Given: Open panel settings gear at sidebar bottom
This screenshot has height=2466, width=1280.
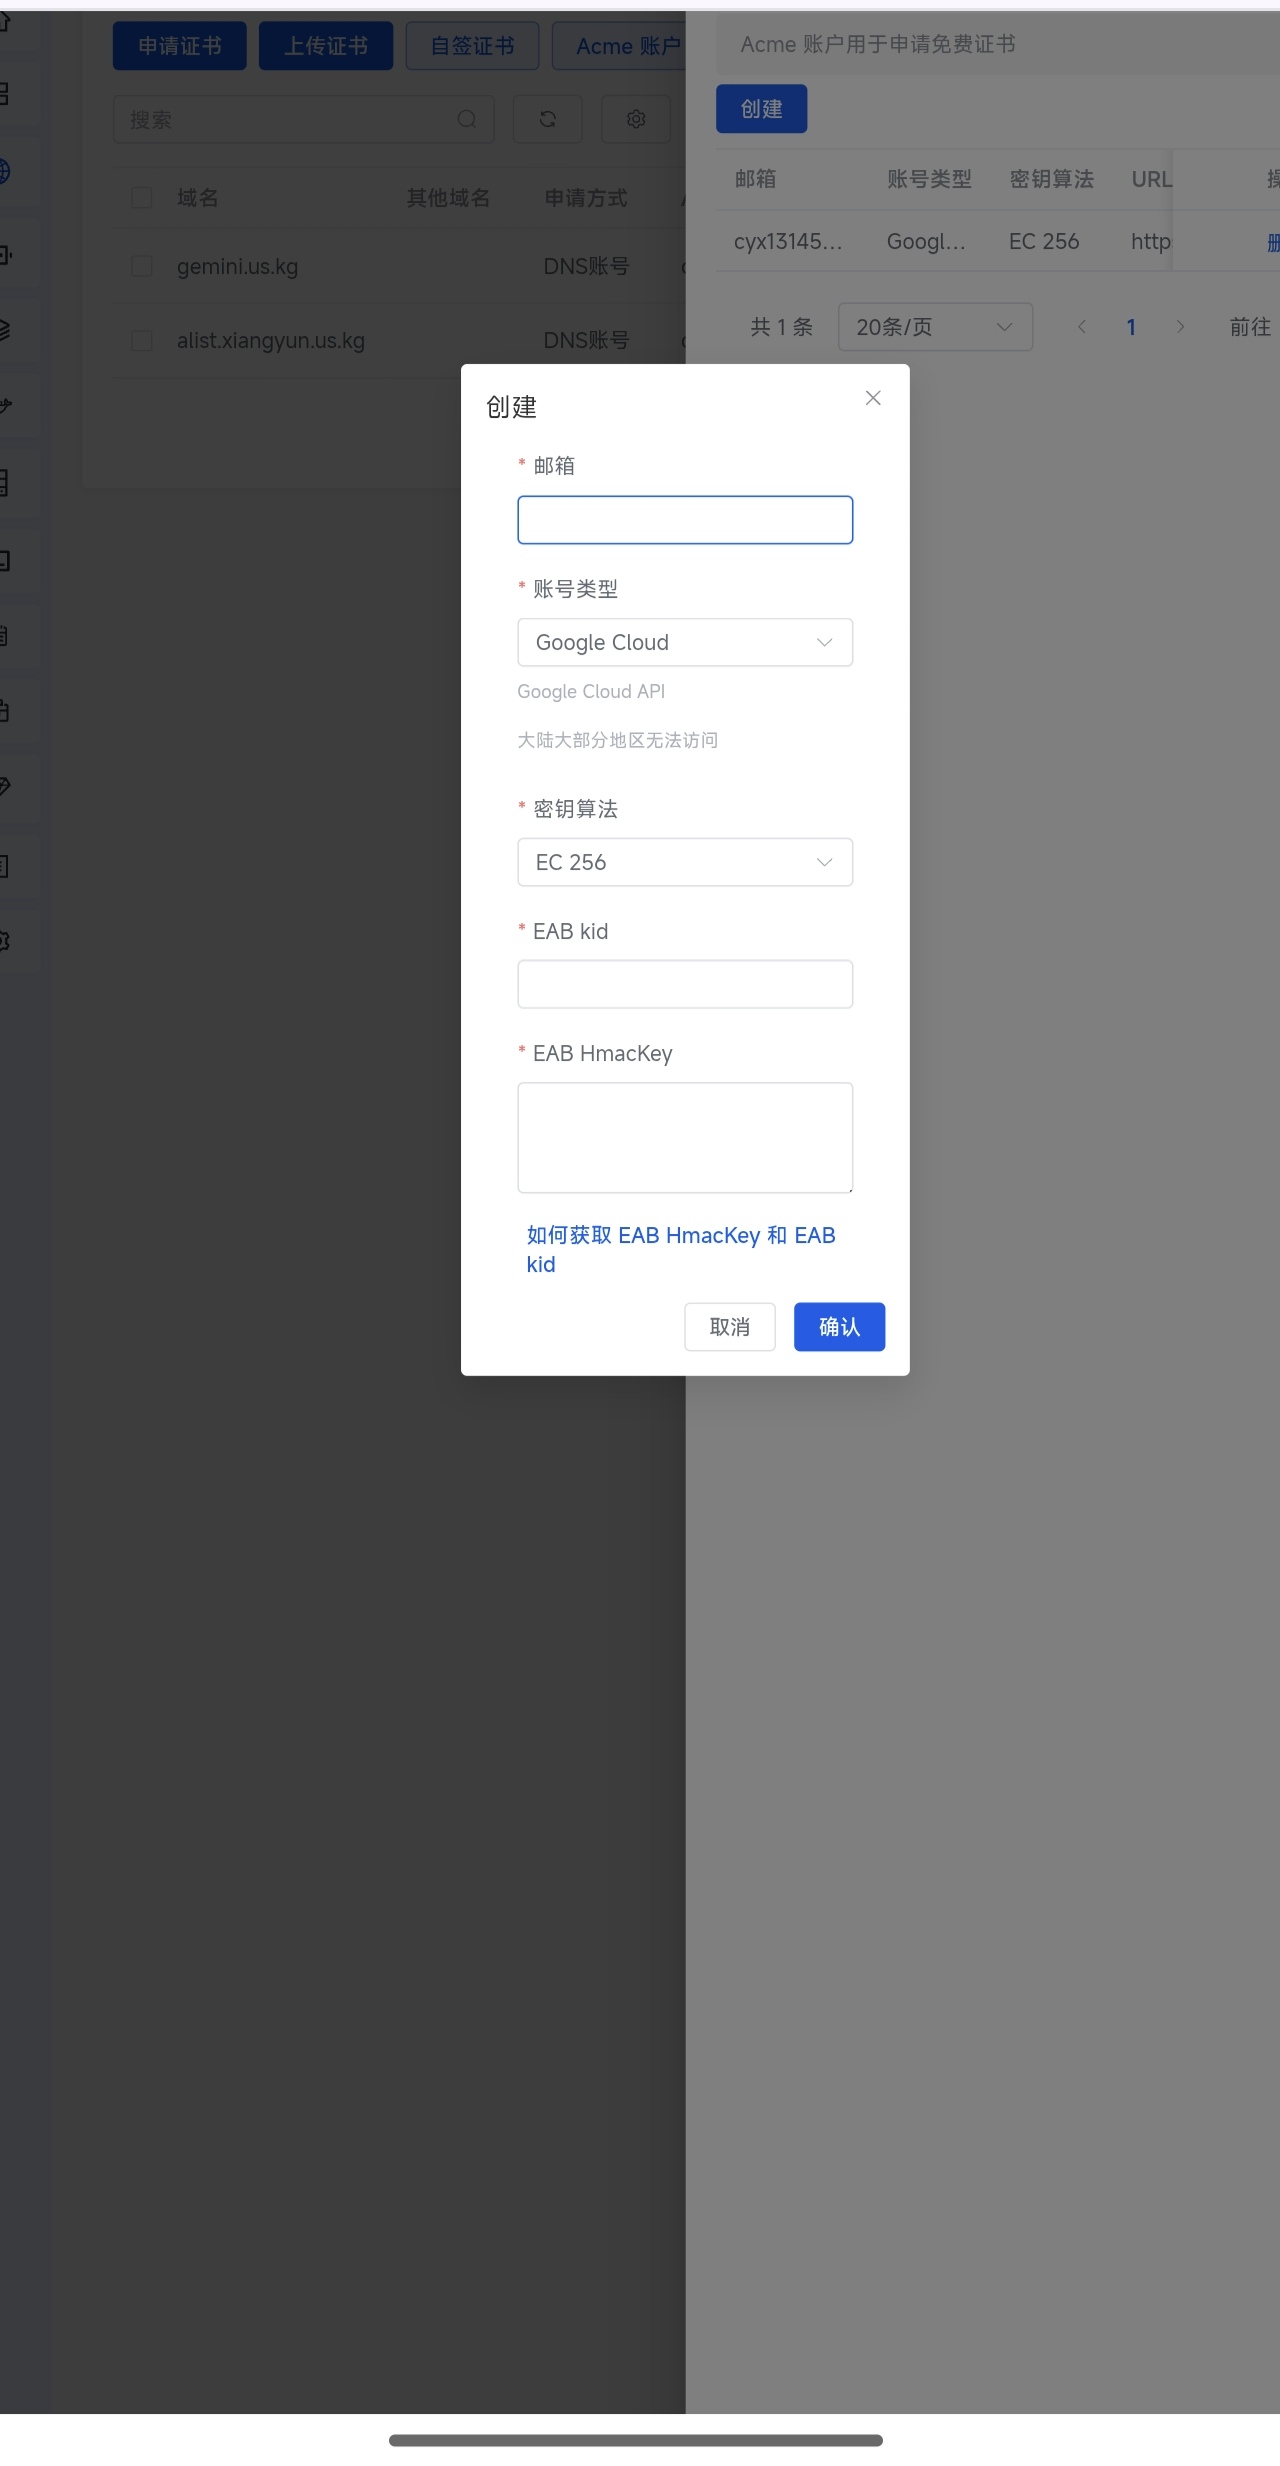Looking at the screenshot, I should coord(4,940).
